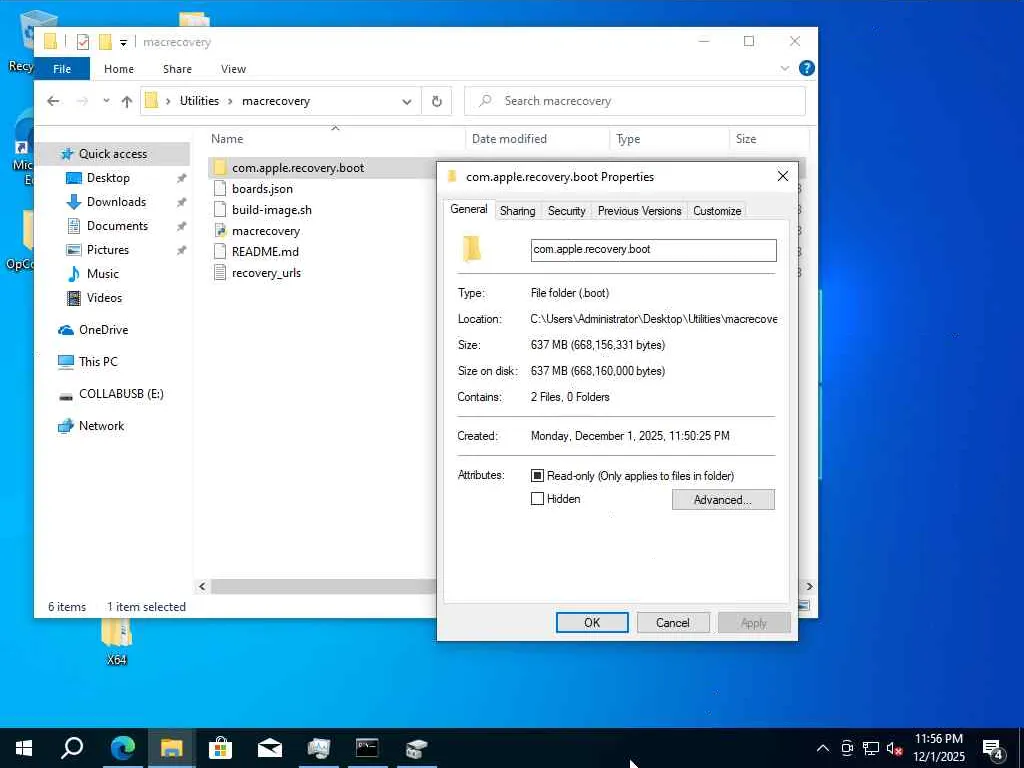This screenshot has width=1024, height=768.
Task: Switch to the Sharing tab
Action: click(x=517, y=211)
